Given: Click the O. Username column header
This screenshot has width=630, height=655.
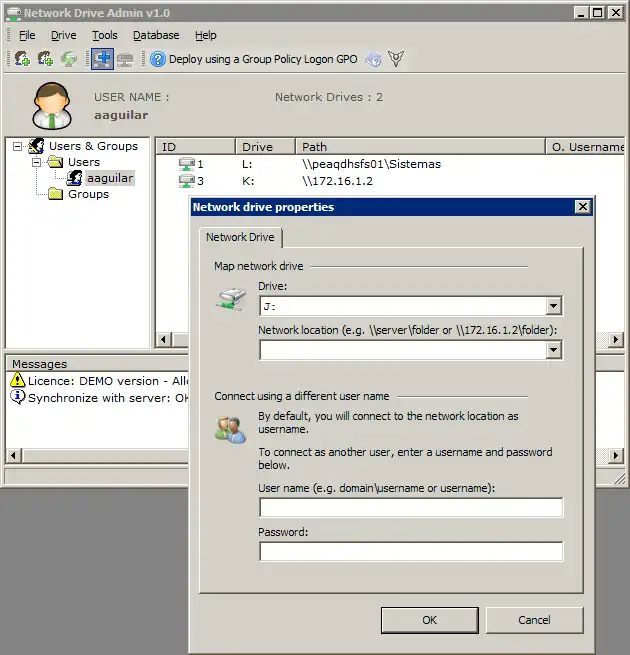Looking at the screenshot, I should [585, 147].
